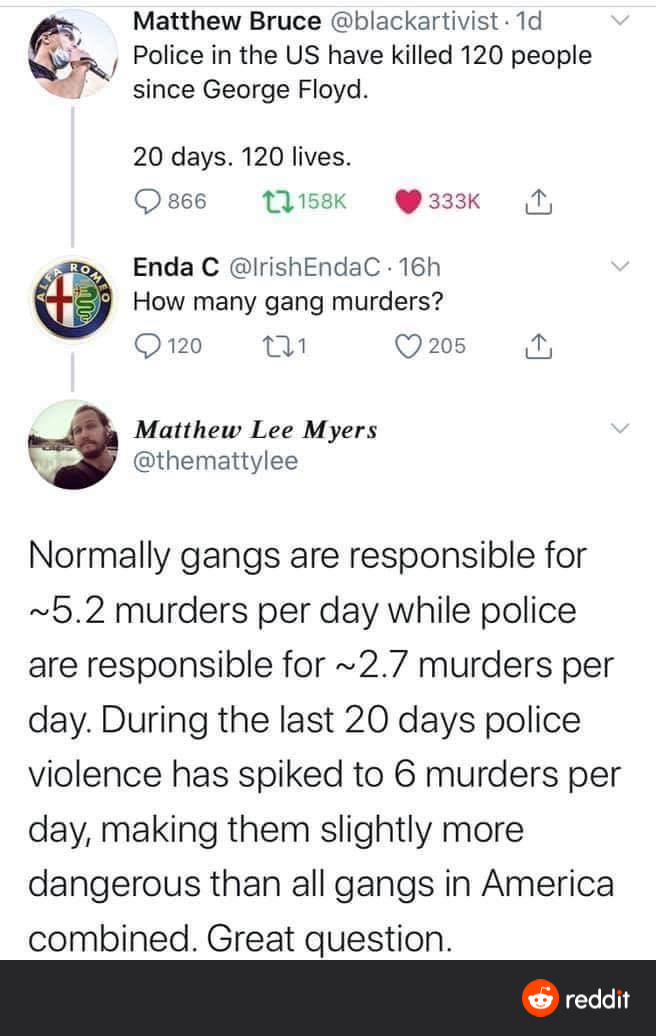The image size is (656, 1036).
Task: Open Enda C's Alfa Romeo avatar
Action: [x=72, y=300]
